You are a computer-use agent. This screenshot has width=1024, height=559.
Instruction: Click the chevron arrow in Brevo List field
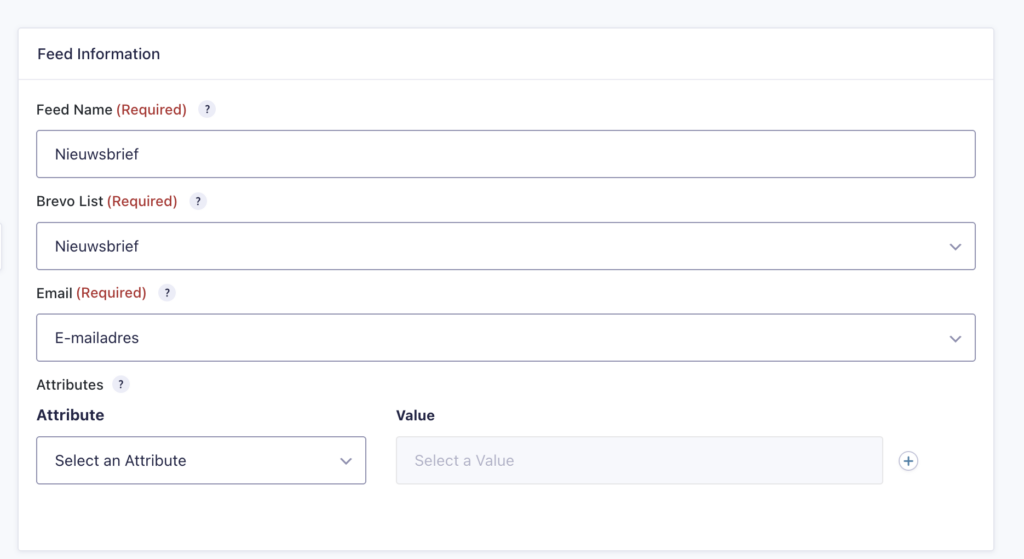[955, 247]
